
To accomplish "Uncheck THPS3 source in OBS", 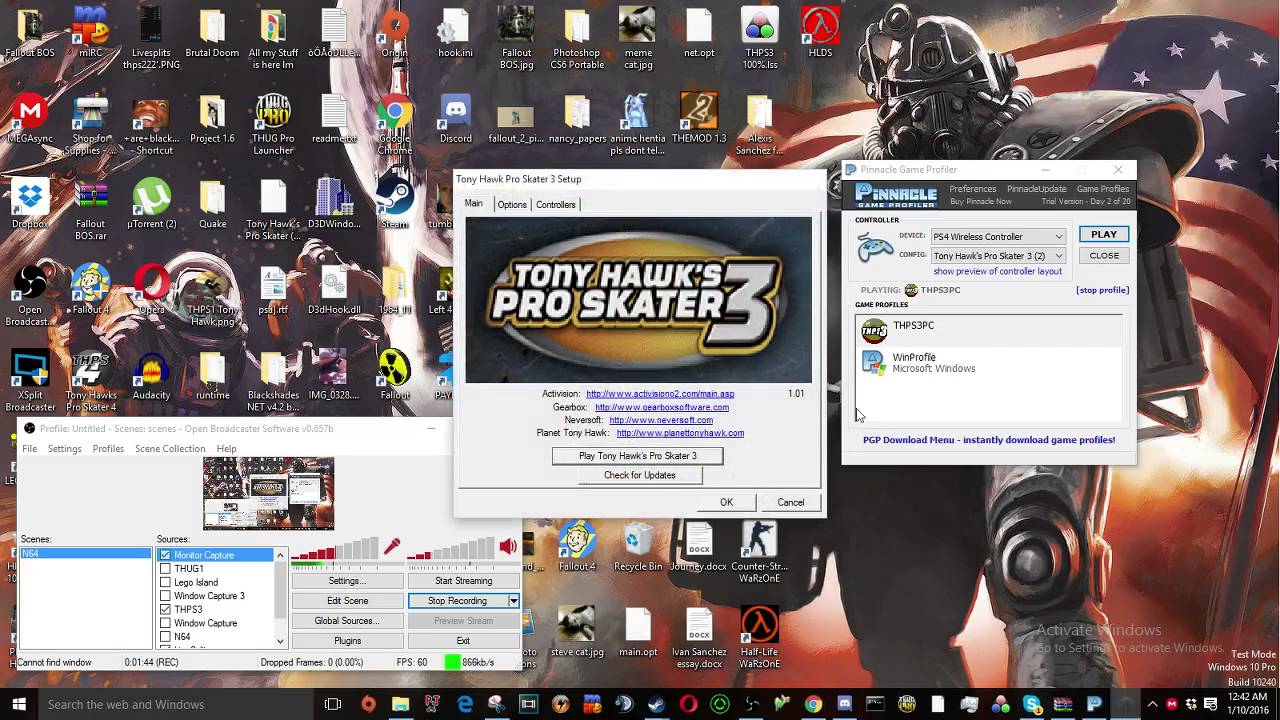I will [165, 609].
